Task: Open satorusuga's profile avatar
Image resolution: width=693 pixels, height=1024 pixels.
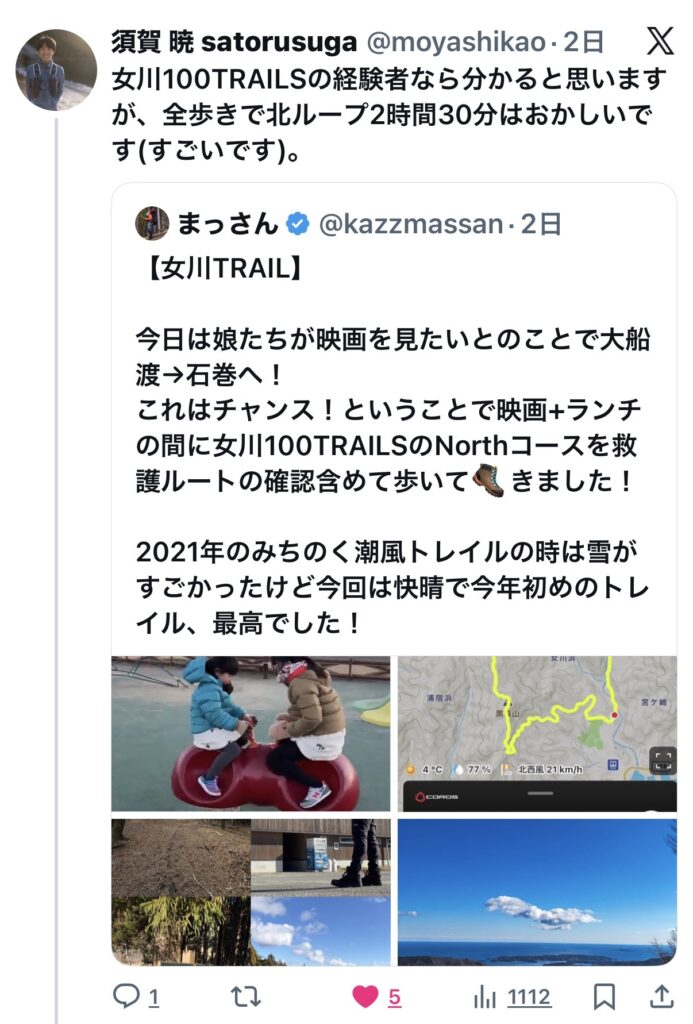Action: click(56, 70)
